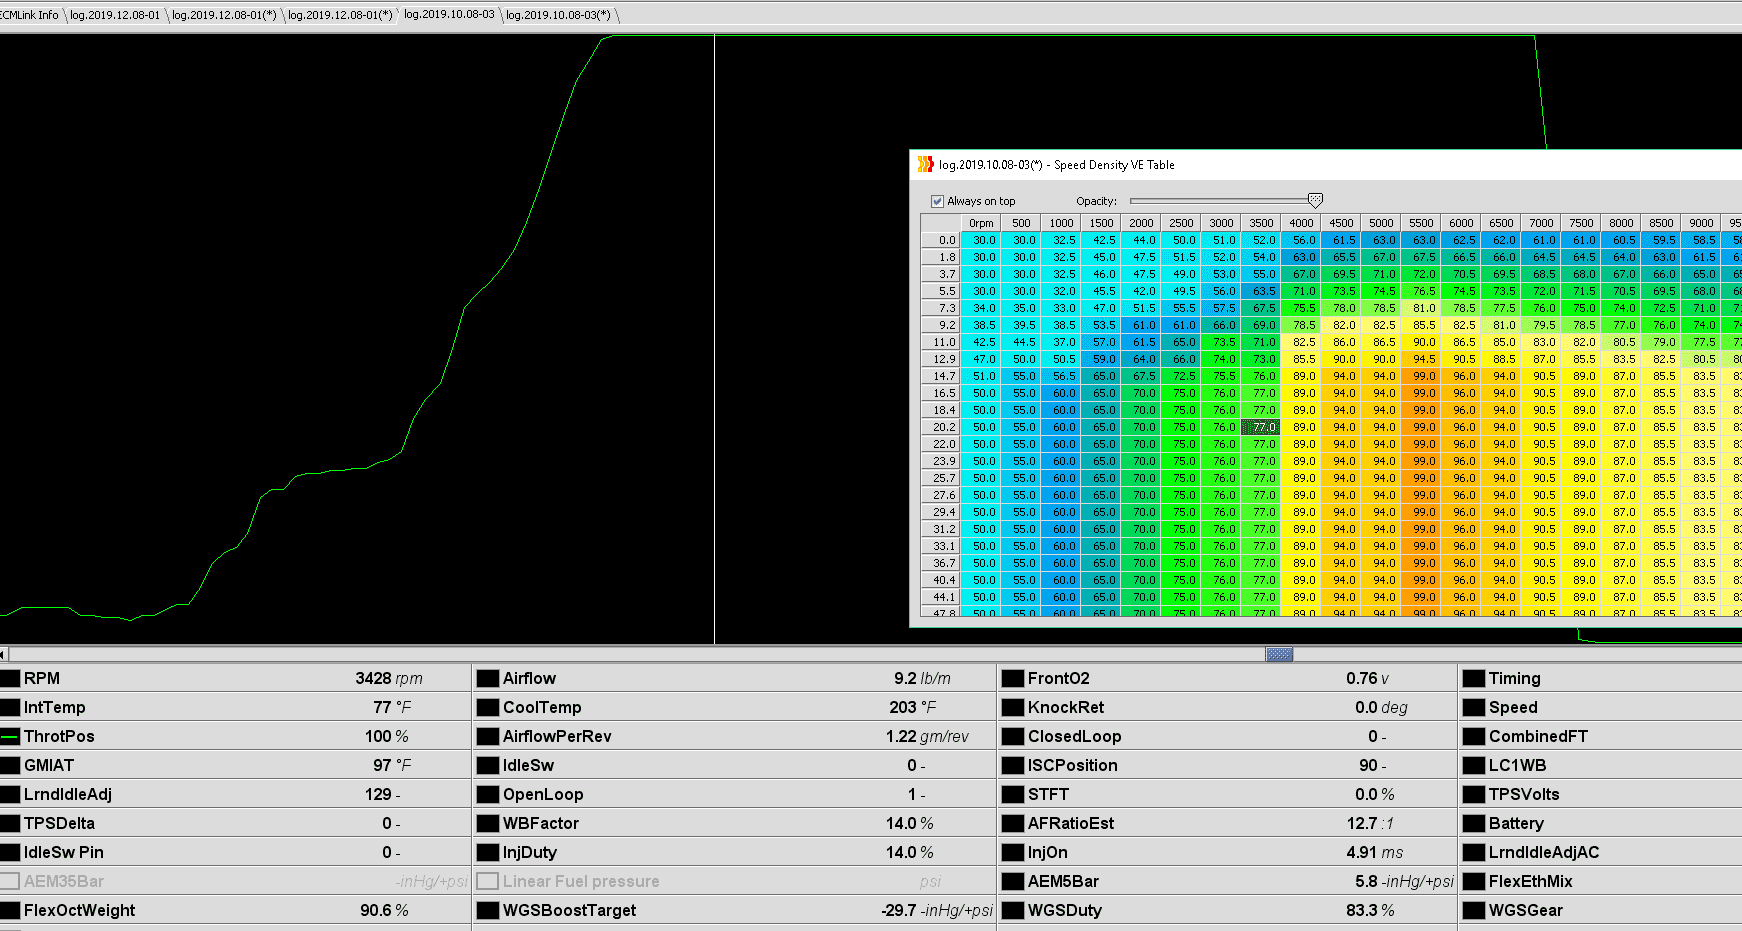Toggle the green ThrotPos graph indicator
Screen dimensions: 1742x931
[10, 736]
